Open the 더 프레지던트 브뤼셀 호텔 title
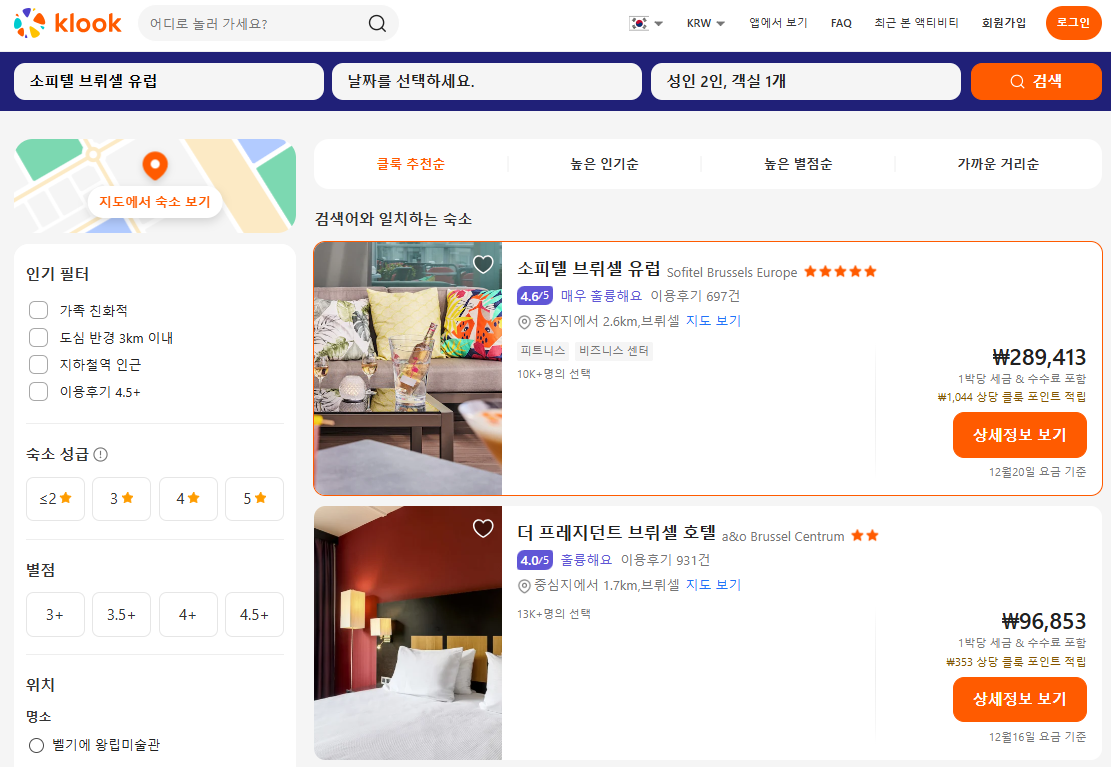 pyautogui.click(x=616, y=532)
